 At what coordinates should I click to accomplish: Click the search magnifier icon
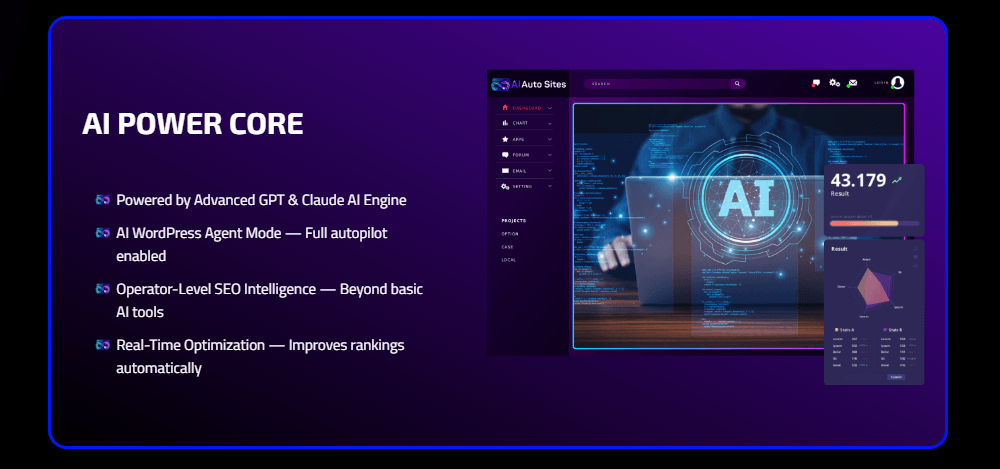pos(737,84)
